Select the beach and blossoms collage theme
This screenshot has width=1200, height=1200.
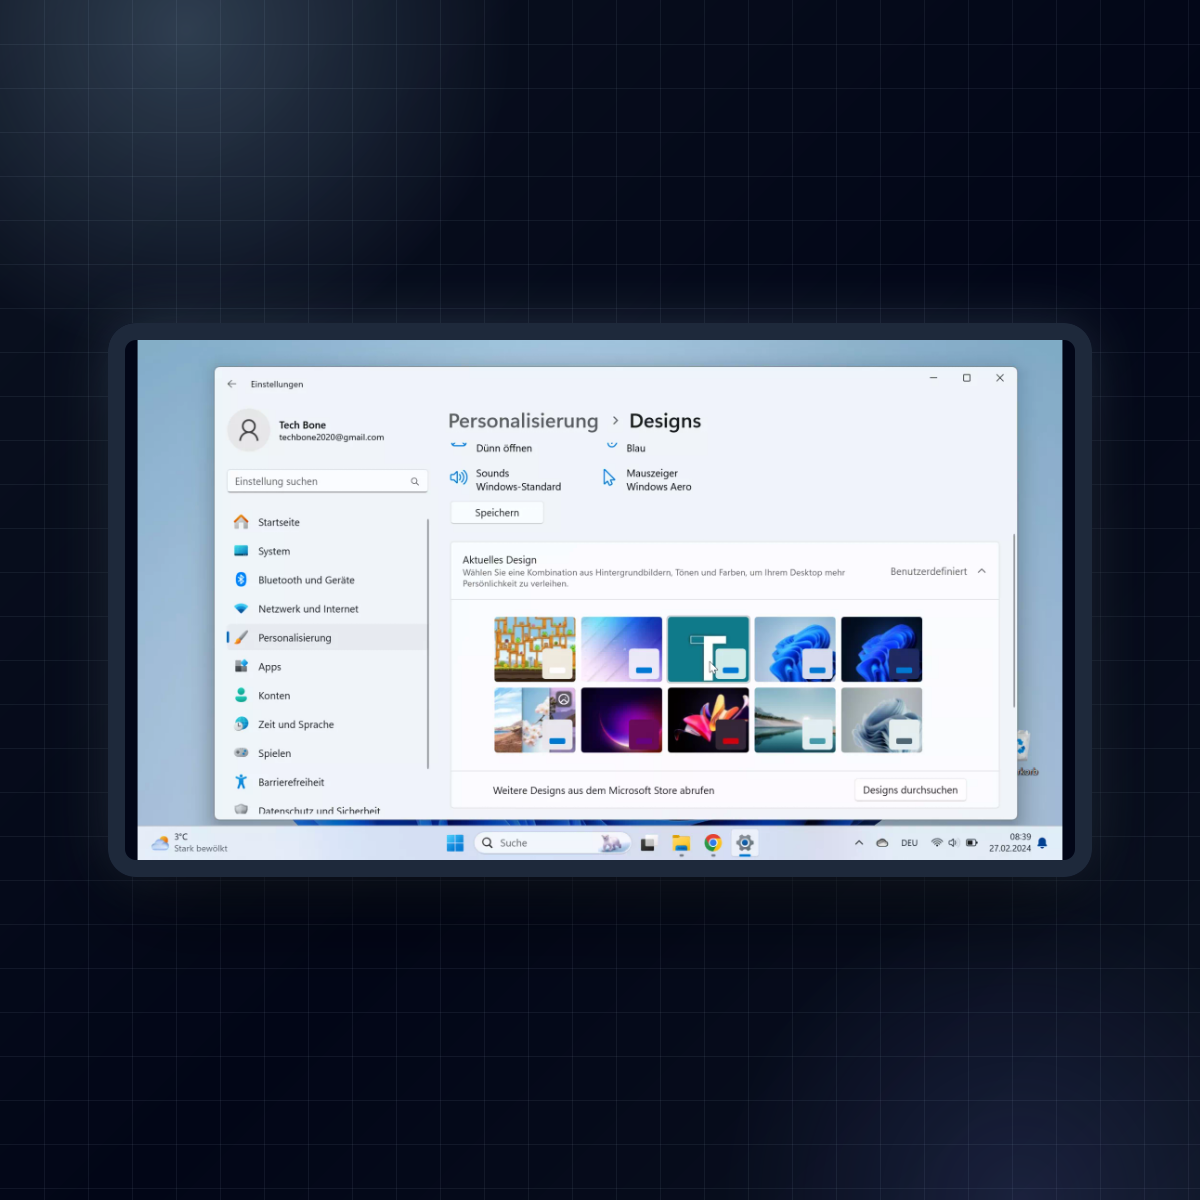(535, 720)
